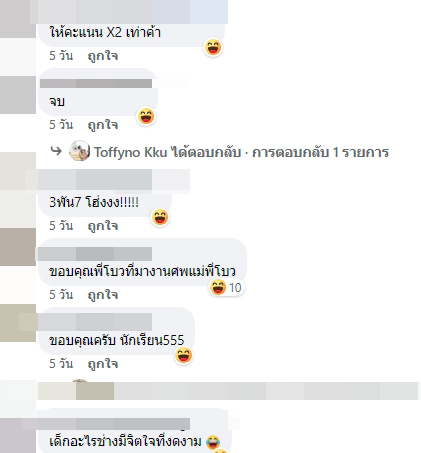This screenshot has height=453, width=421.
Task: Open '5 วัน' timestamp of the 'จบ' comment
Action: pos(61,125)
